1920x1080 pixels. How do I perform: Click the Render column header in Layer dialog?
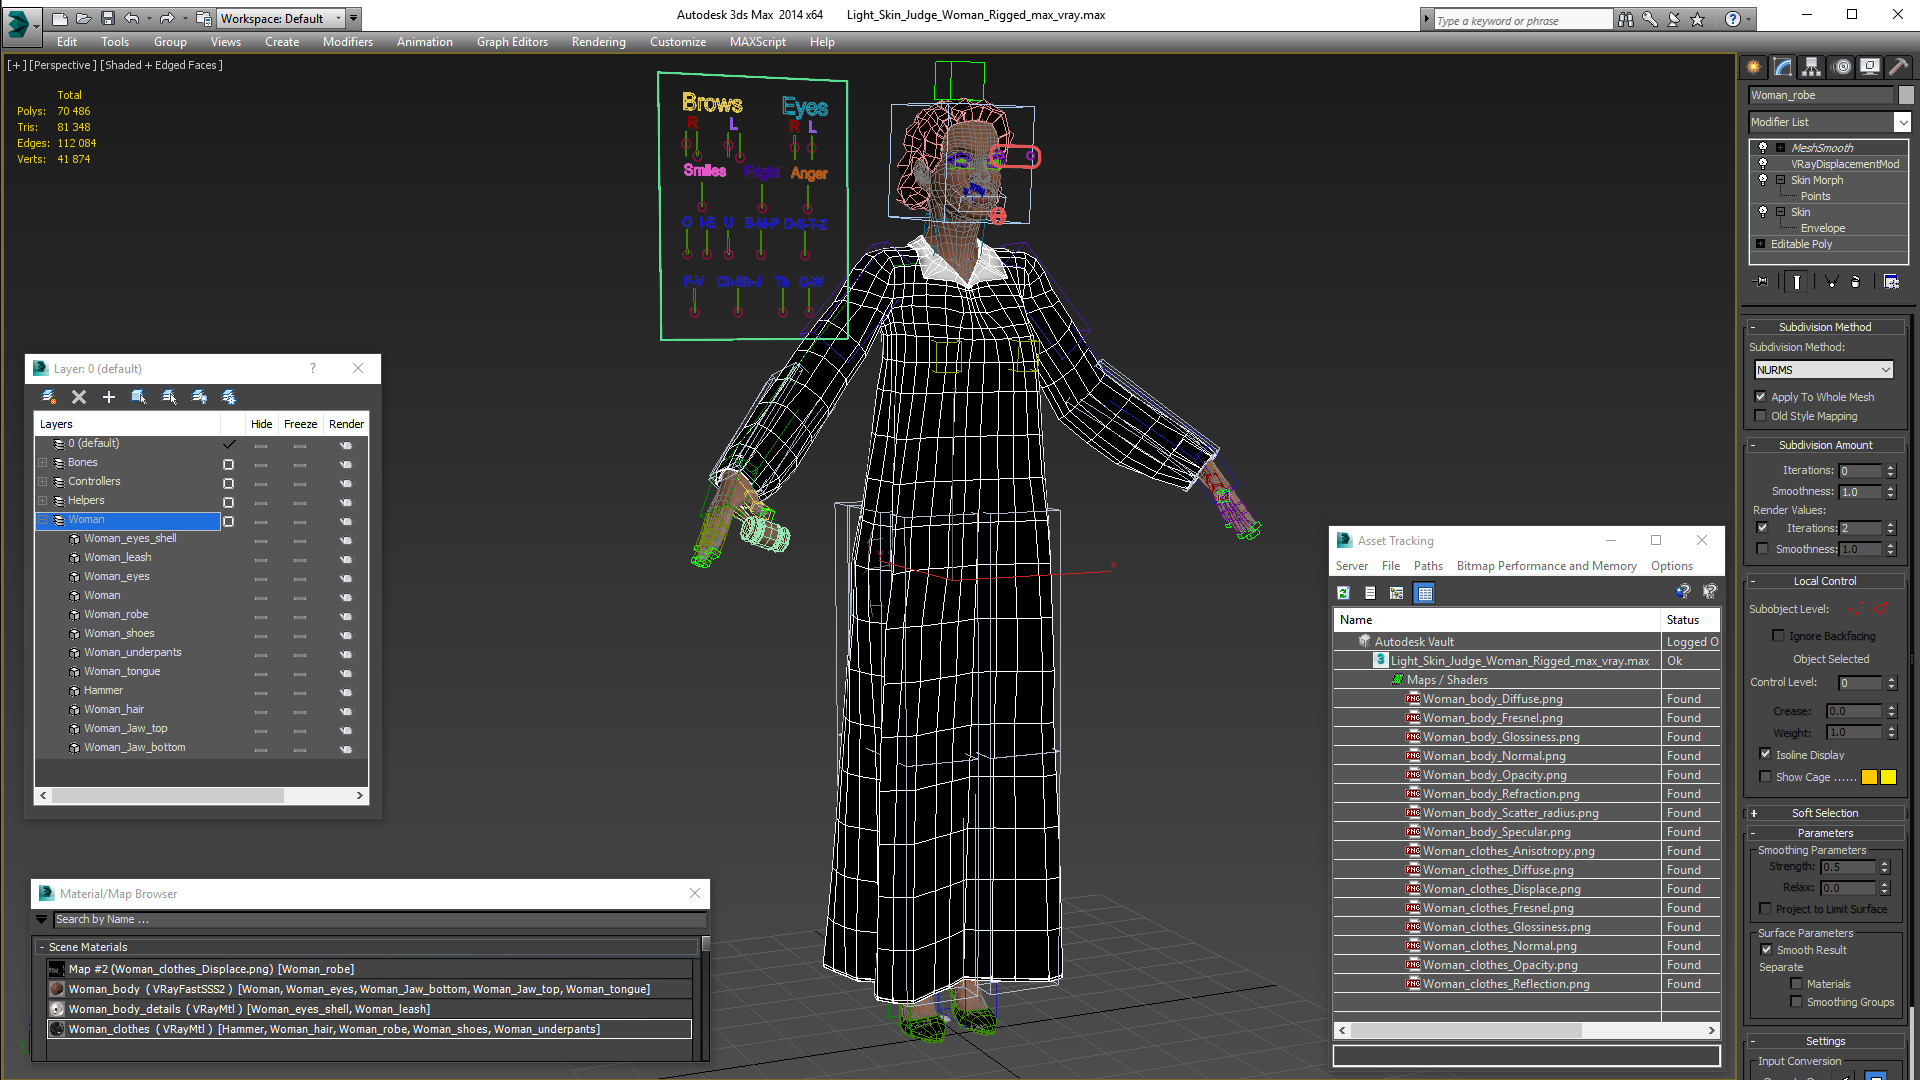point(346,424)
